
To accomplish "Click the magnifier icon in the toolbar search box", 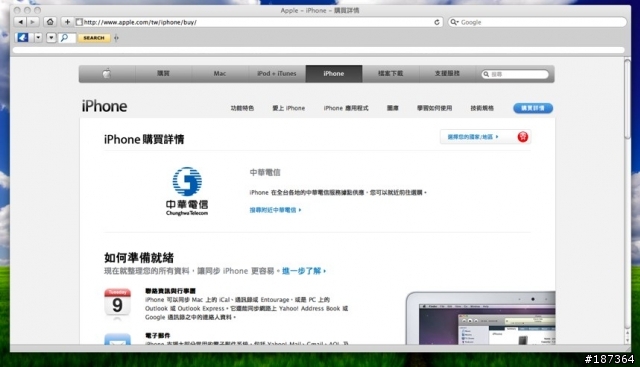I will pyautogui.click(x=64, y=38).
